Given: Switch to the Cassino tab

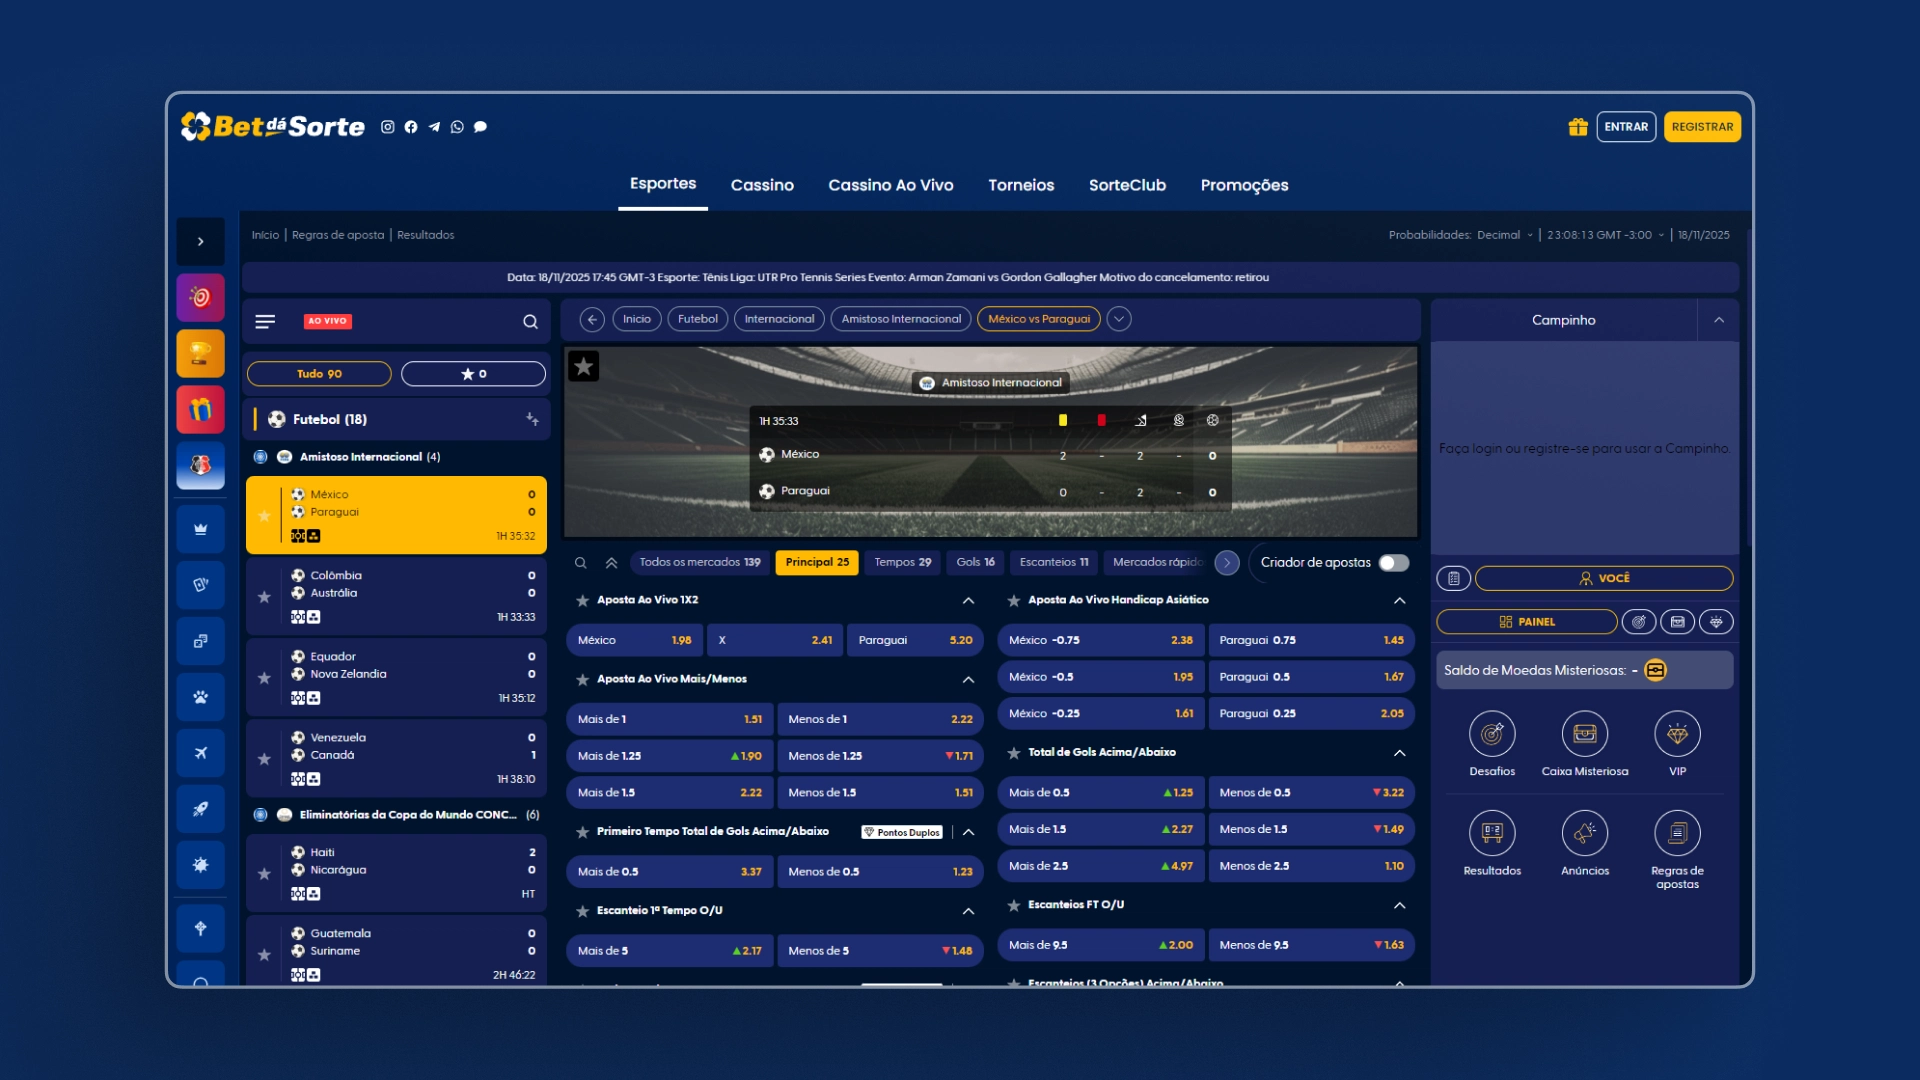Looking at the screenshot, I should pos(762,186).
